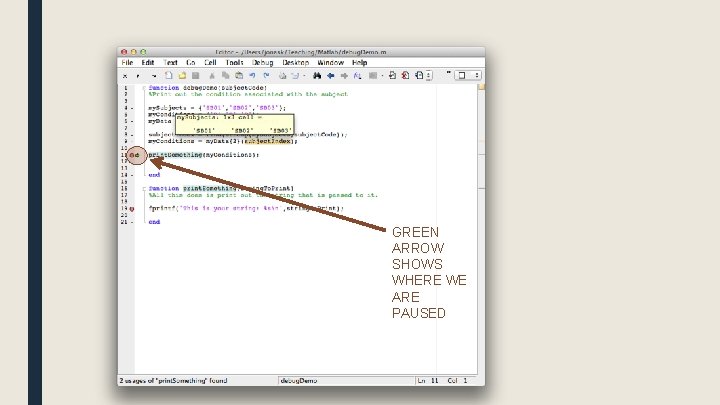
Task: Toggle the breakpoint on line 19
Action: 132,209
